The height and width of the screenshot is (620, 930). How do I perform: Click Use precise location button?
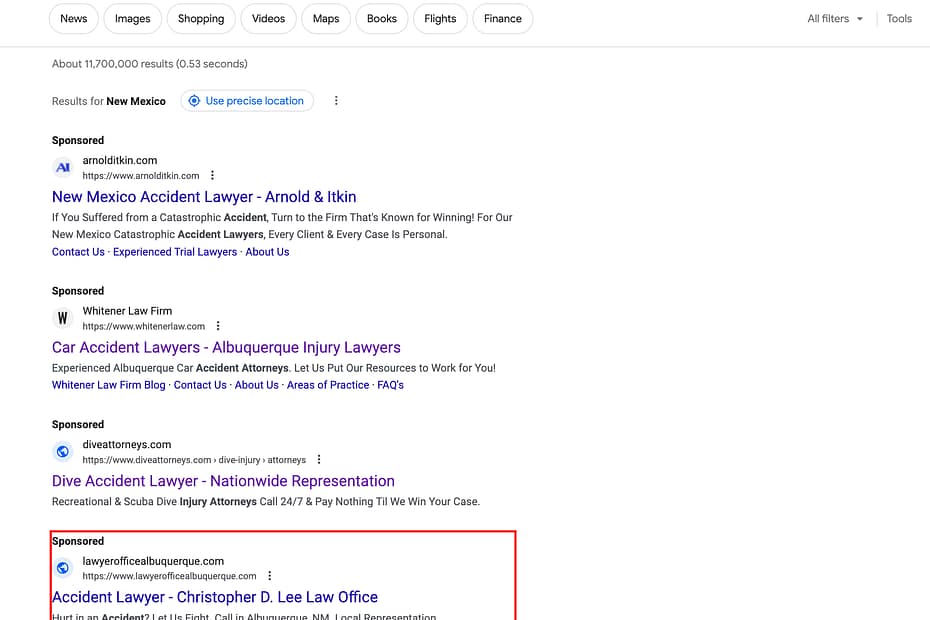pos(247,101)
